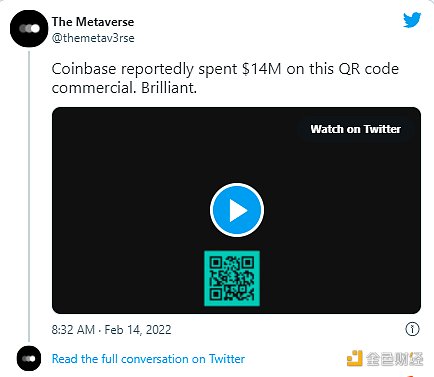Image resolution: width=434 pixels, height=377 pixels.
Task: Click the golden 金色财经 logo icon
Action: coord(355,358)
